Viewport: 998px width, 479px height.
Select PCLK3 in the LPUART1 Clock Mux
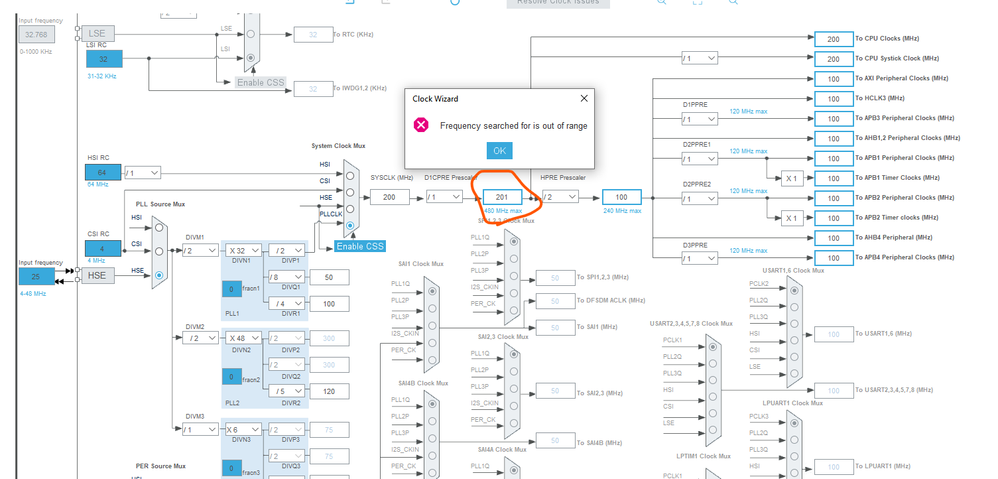792,423
